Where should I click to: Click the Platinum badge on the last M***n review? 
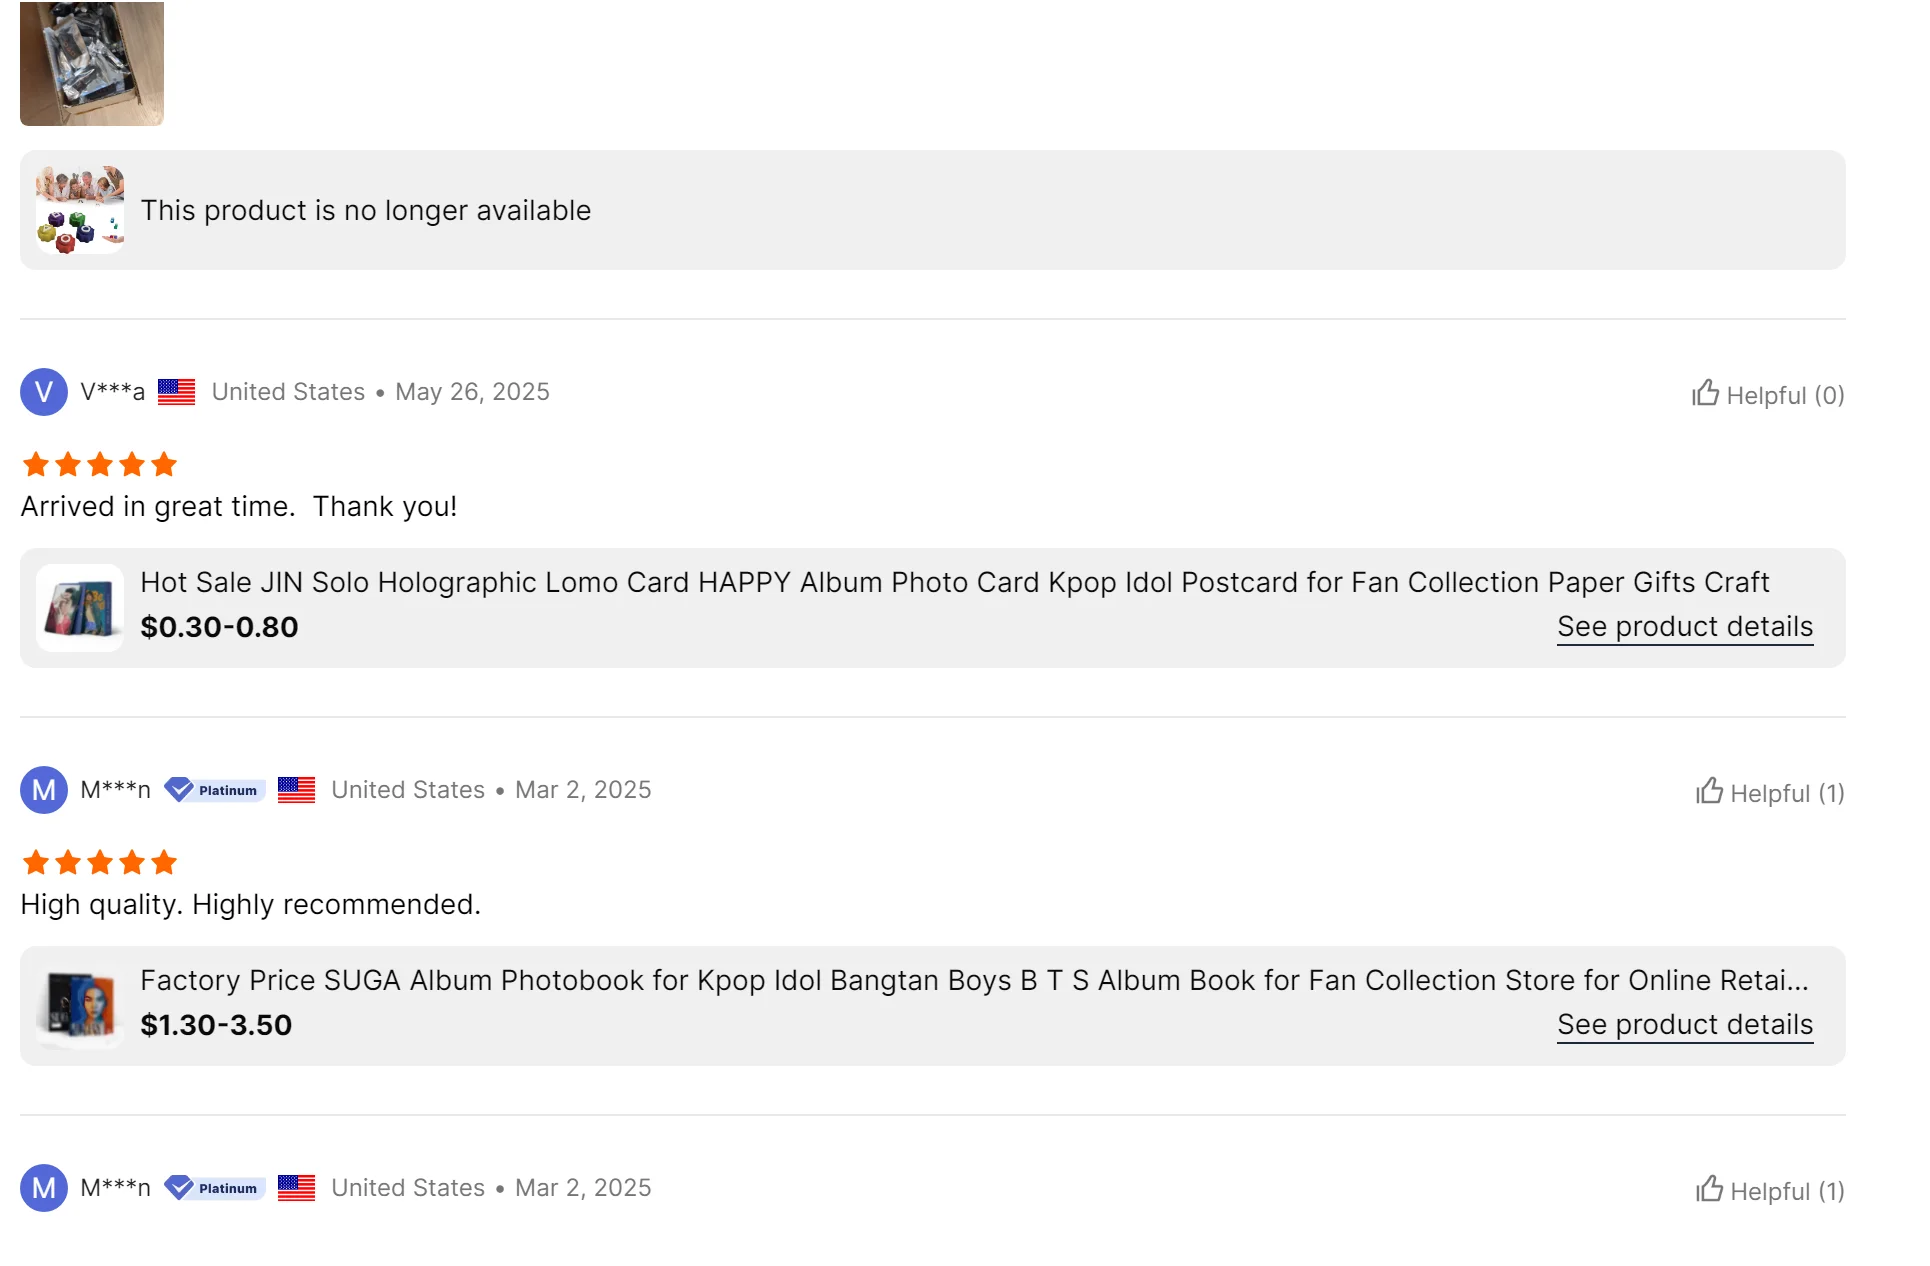(215, 1188)
